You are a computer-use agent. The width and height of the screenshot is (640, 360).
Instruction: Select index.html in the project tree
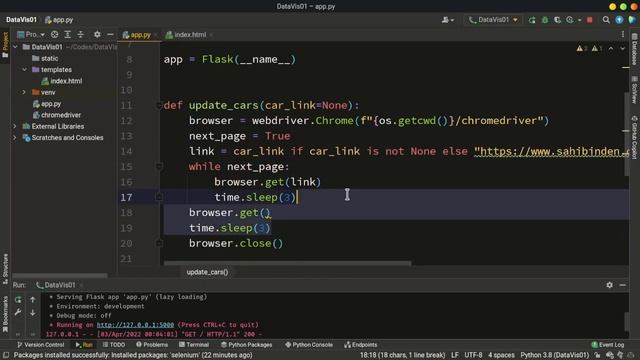coord(62,81)
